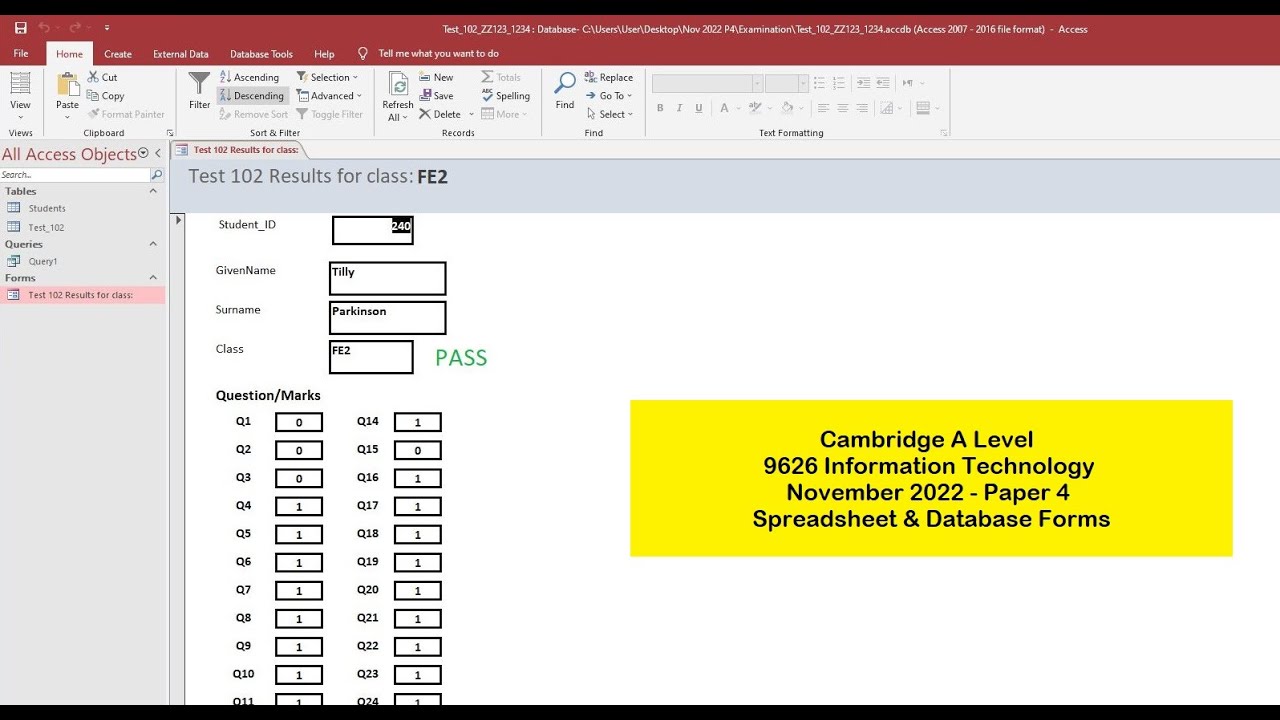Align text left in Text Formatting
The image size is (1280, 720).
(823, 108)
